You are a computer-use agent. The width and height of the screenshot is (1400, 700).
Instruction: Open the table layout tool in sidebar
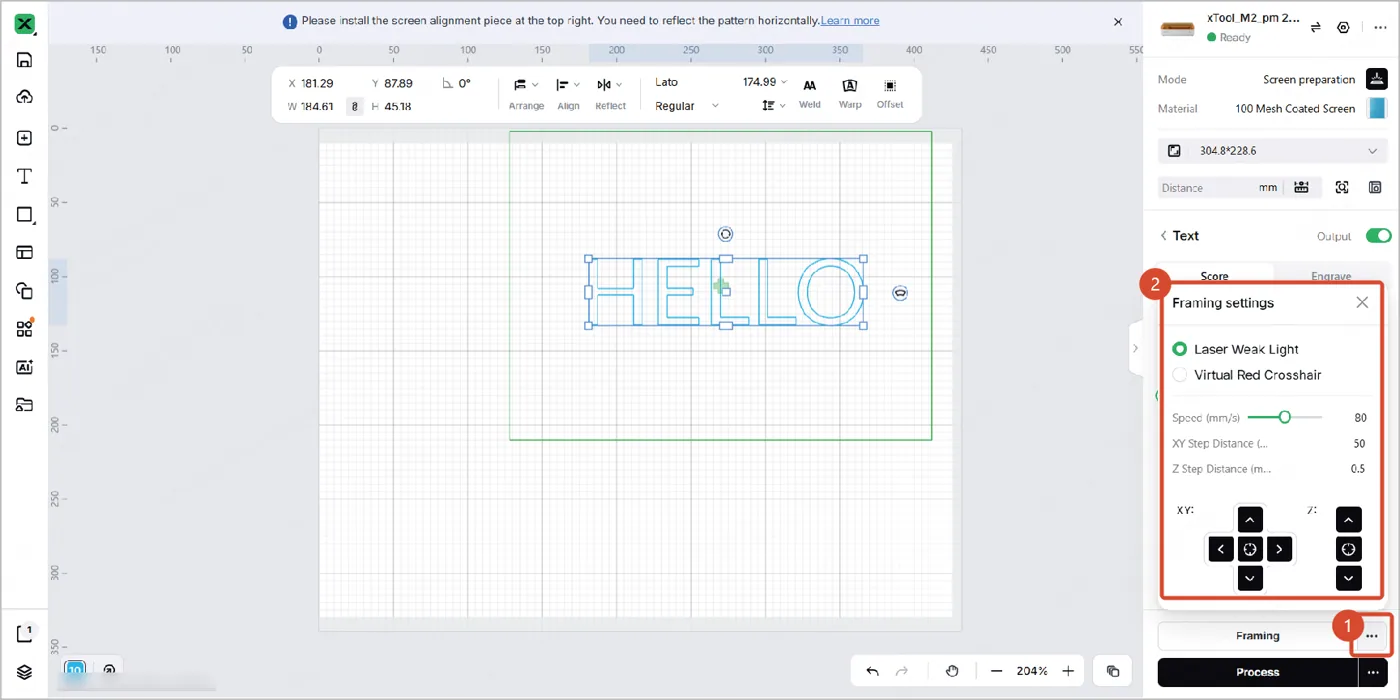(25, 253)
